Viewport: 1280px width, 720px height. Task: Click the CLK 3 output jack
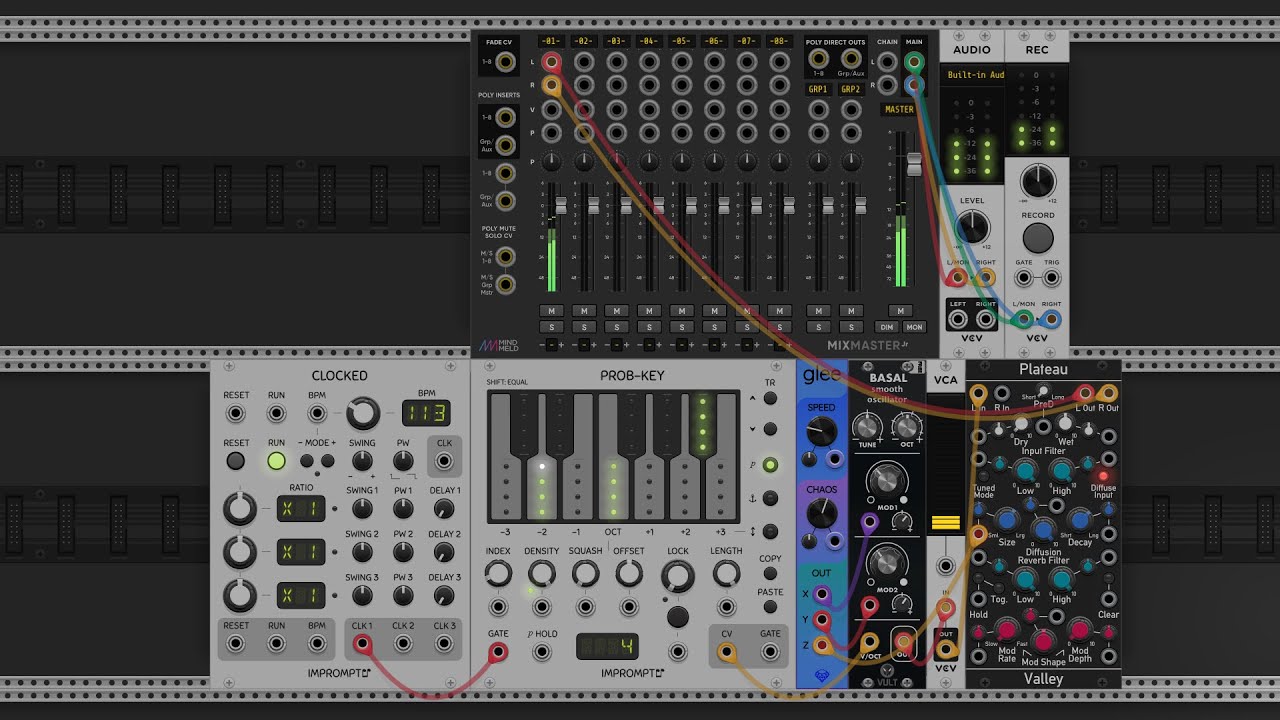click(x=444, y=644)
